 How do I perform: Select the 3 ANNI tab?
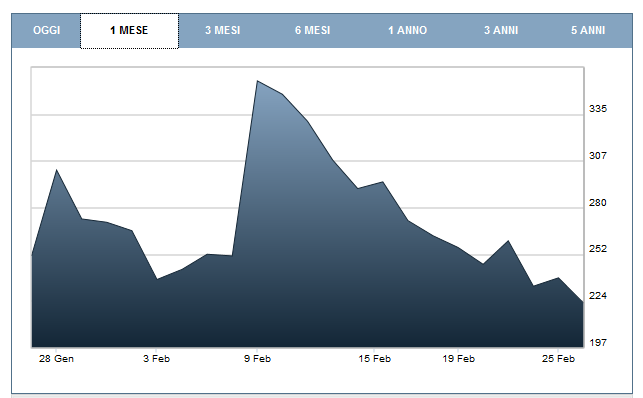pyautogui.click(x=501, y=30)
